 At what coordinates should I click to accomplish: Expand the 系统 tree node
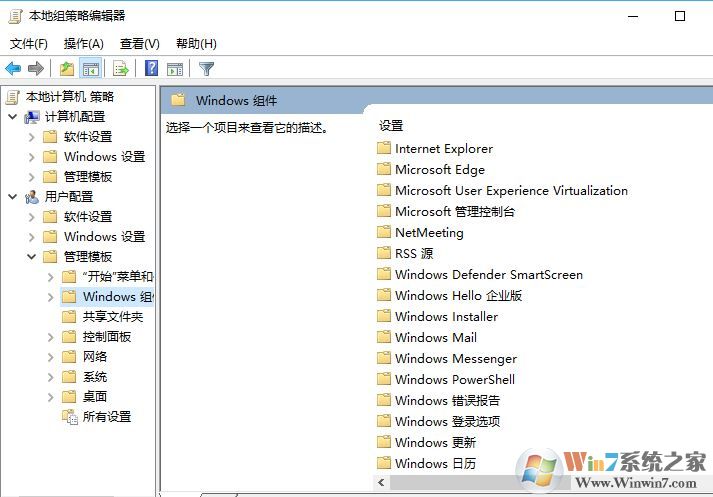coord(50,377)
